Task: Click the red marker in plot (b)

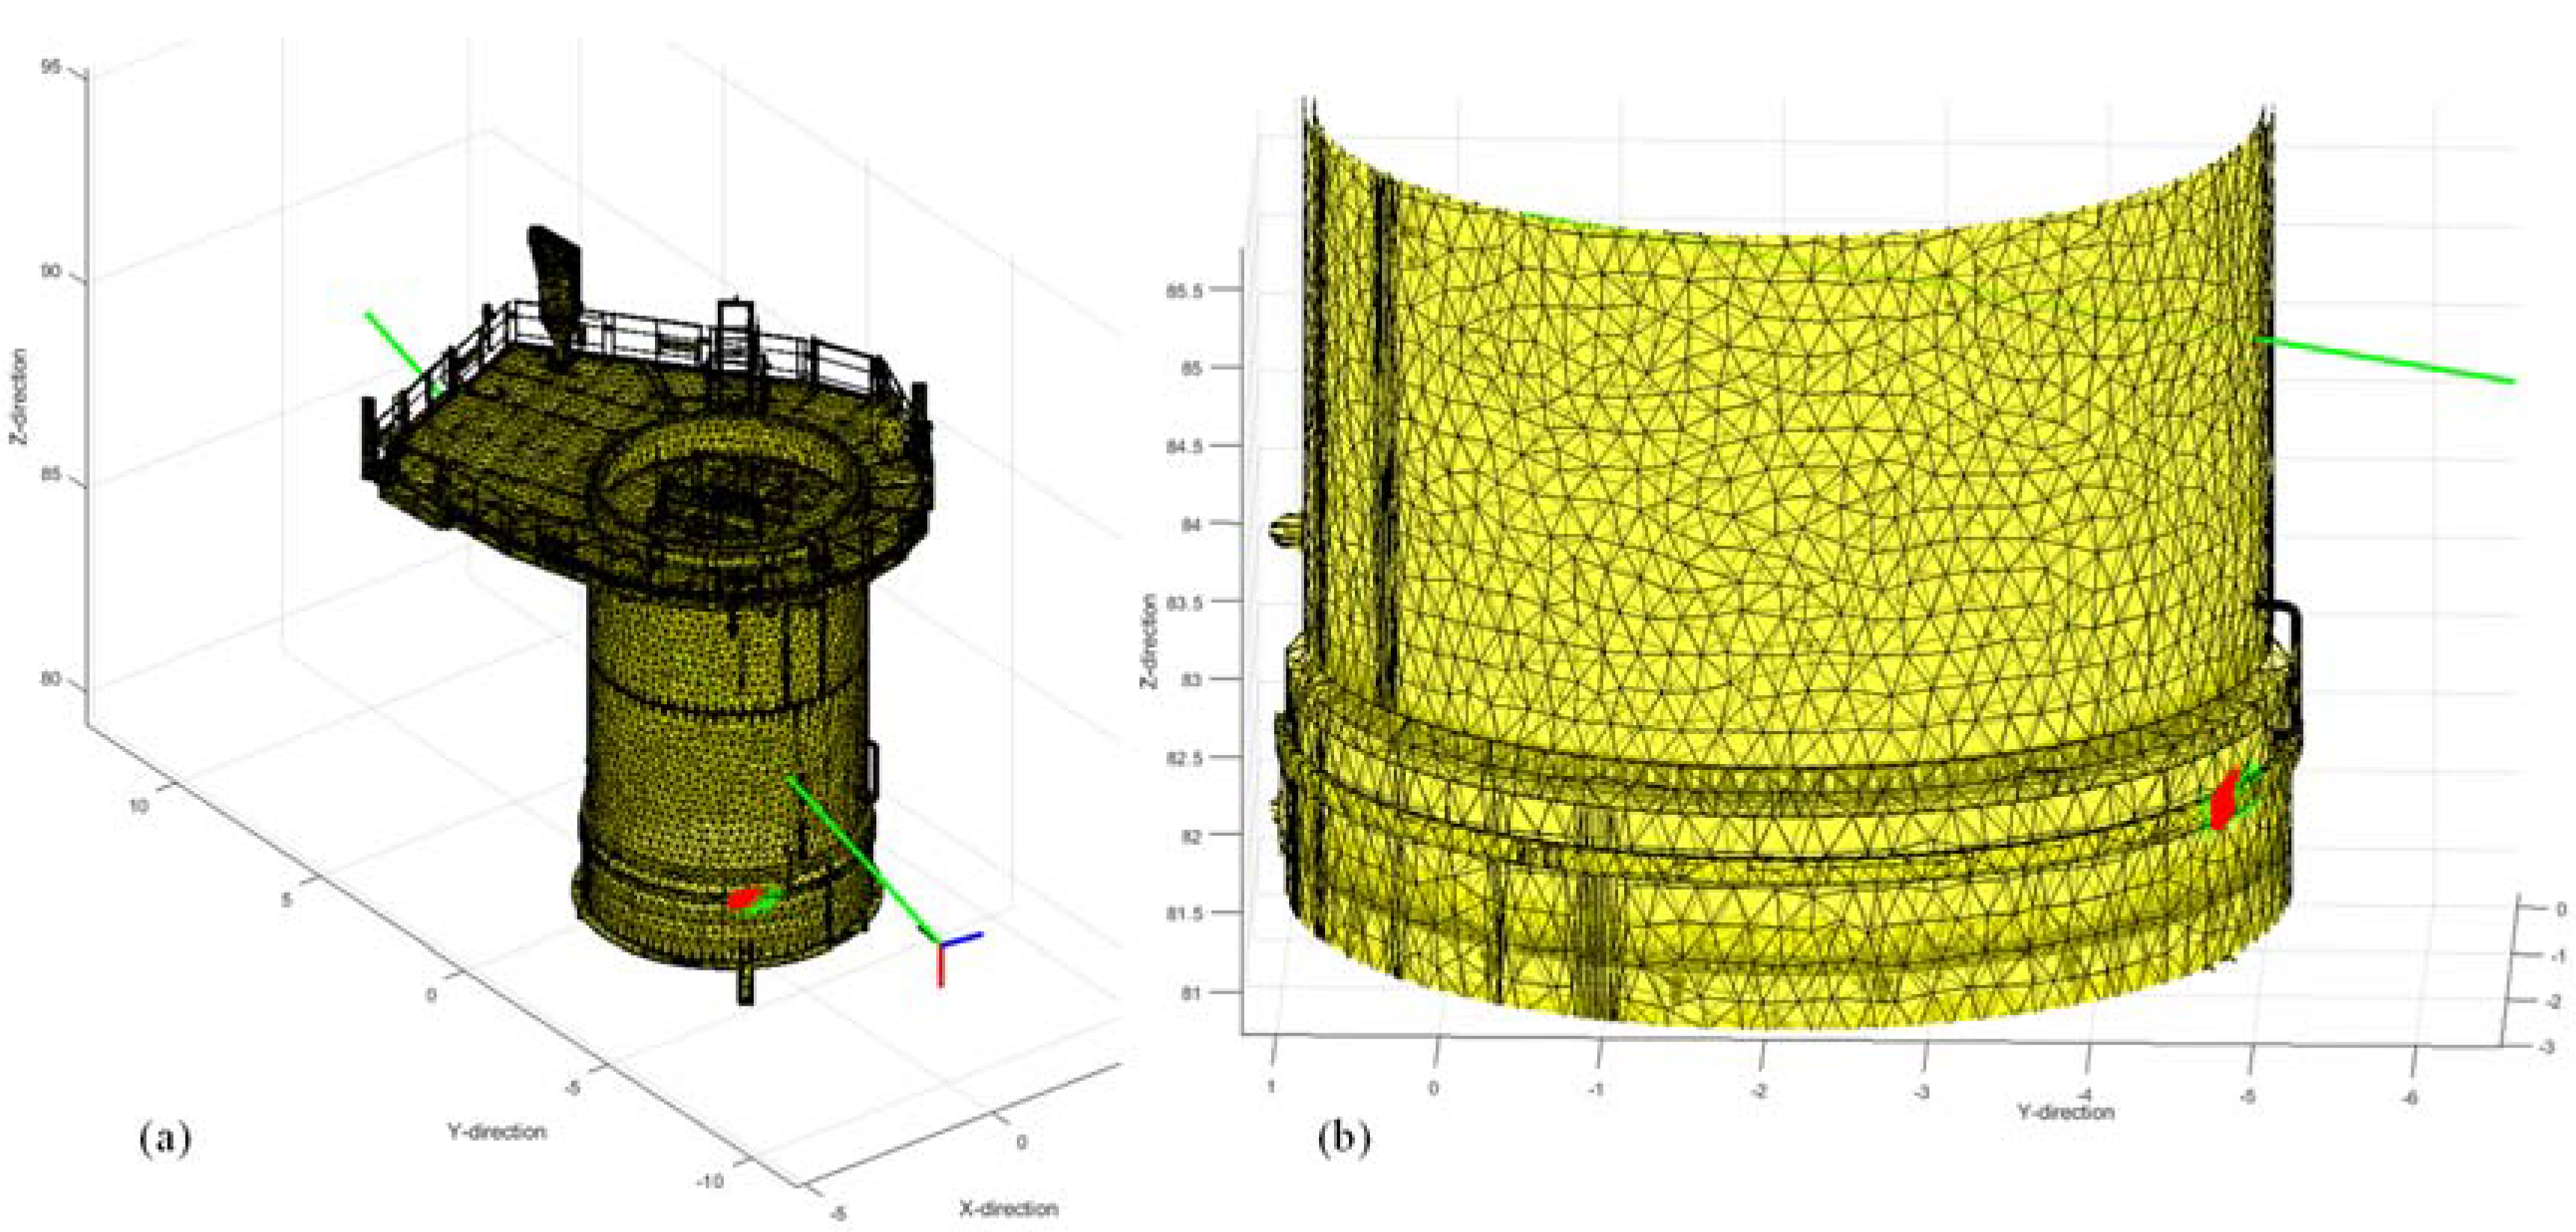Action: pyautogui.click(x=2224, y=801)
